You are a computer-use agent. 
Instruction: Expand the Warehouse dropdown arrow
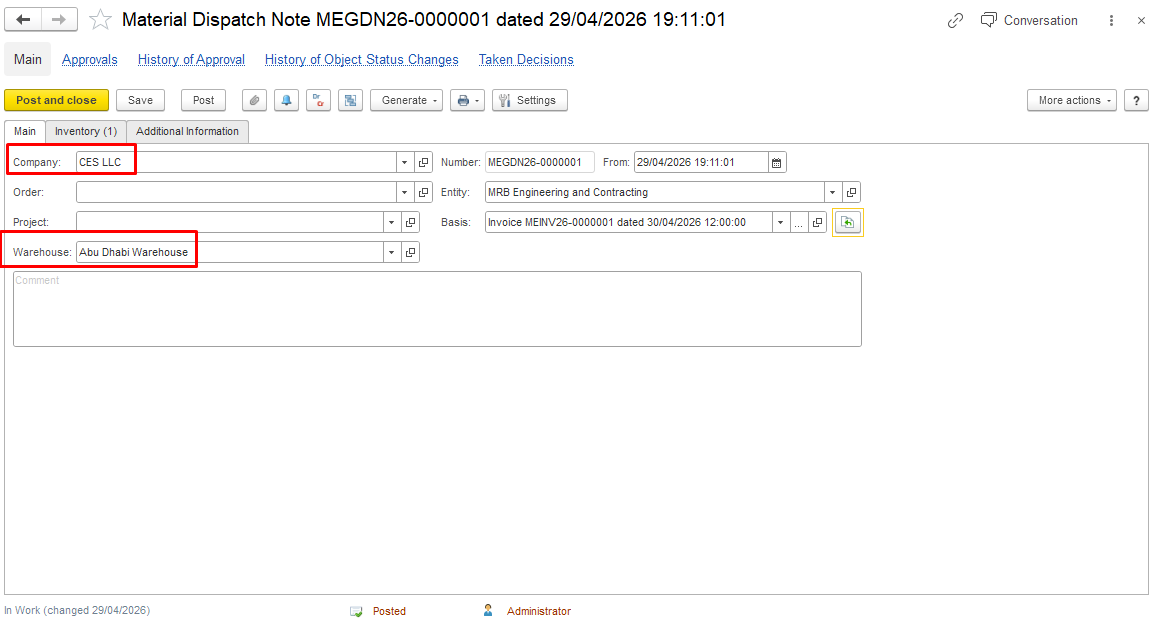[x=391, y=253]
